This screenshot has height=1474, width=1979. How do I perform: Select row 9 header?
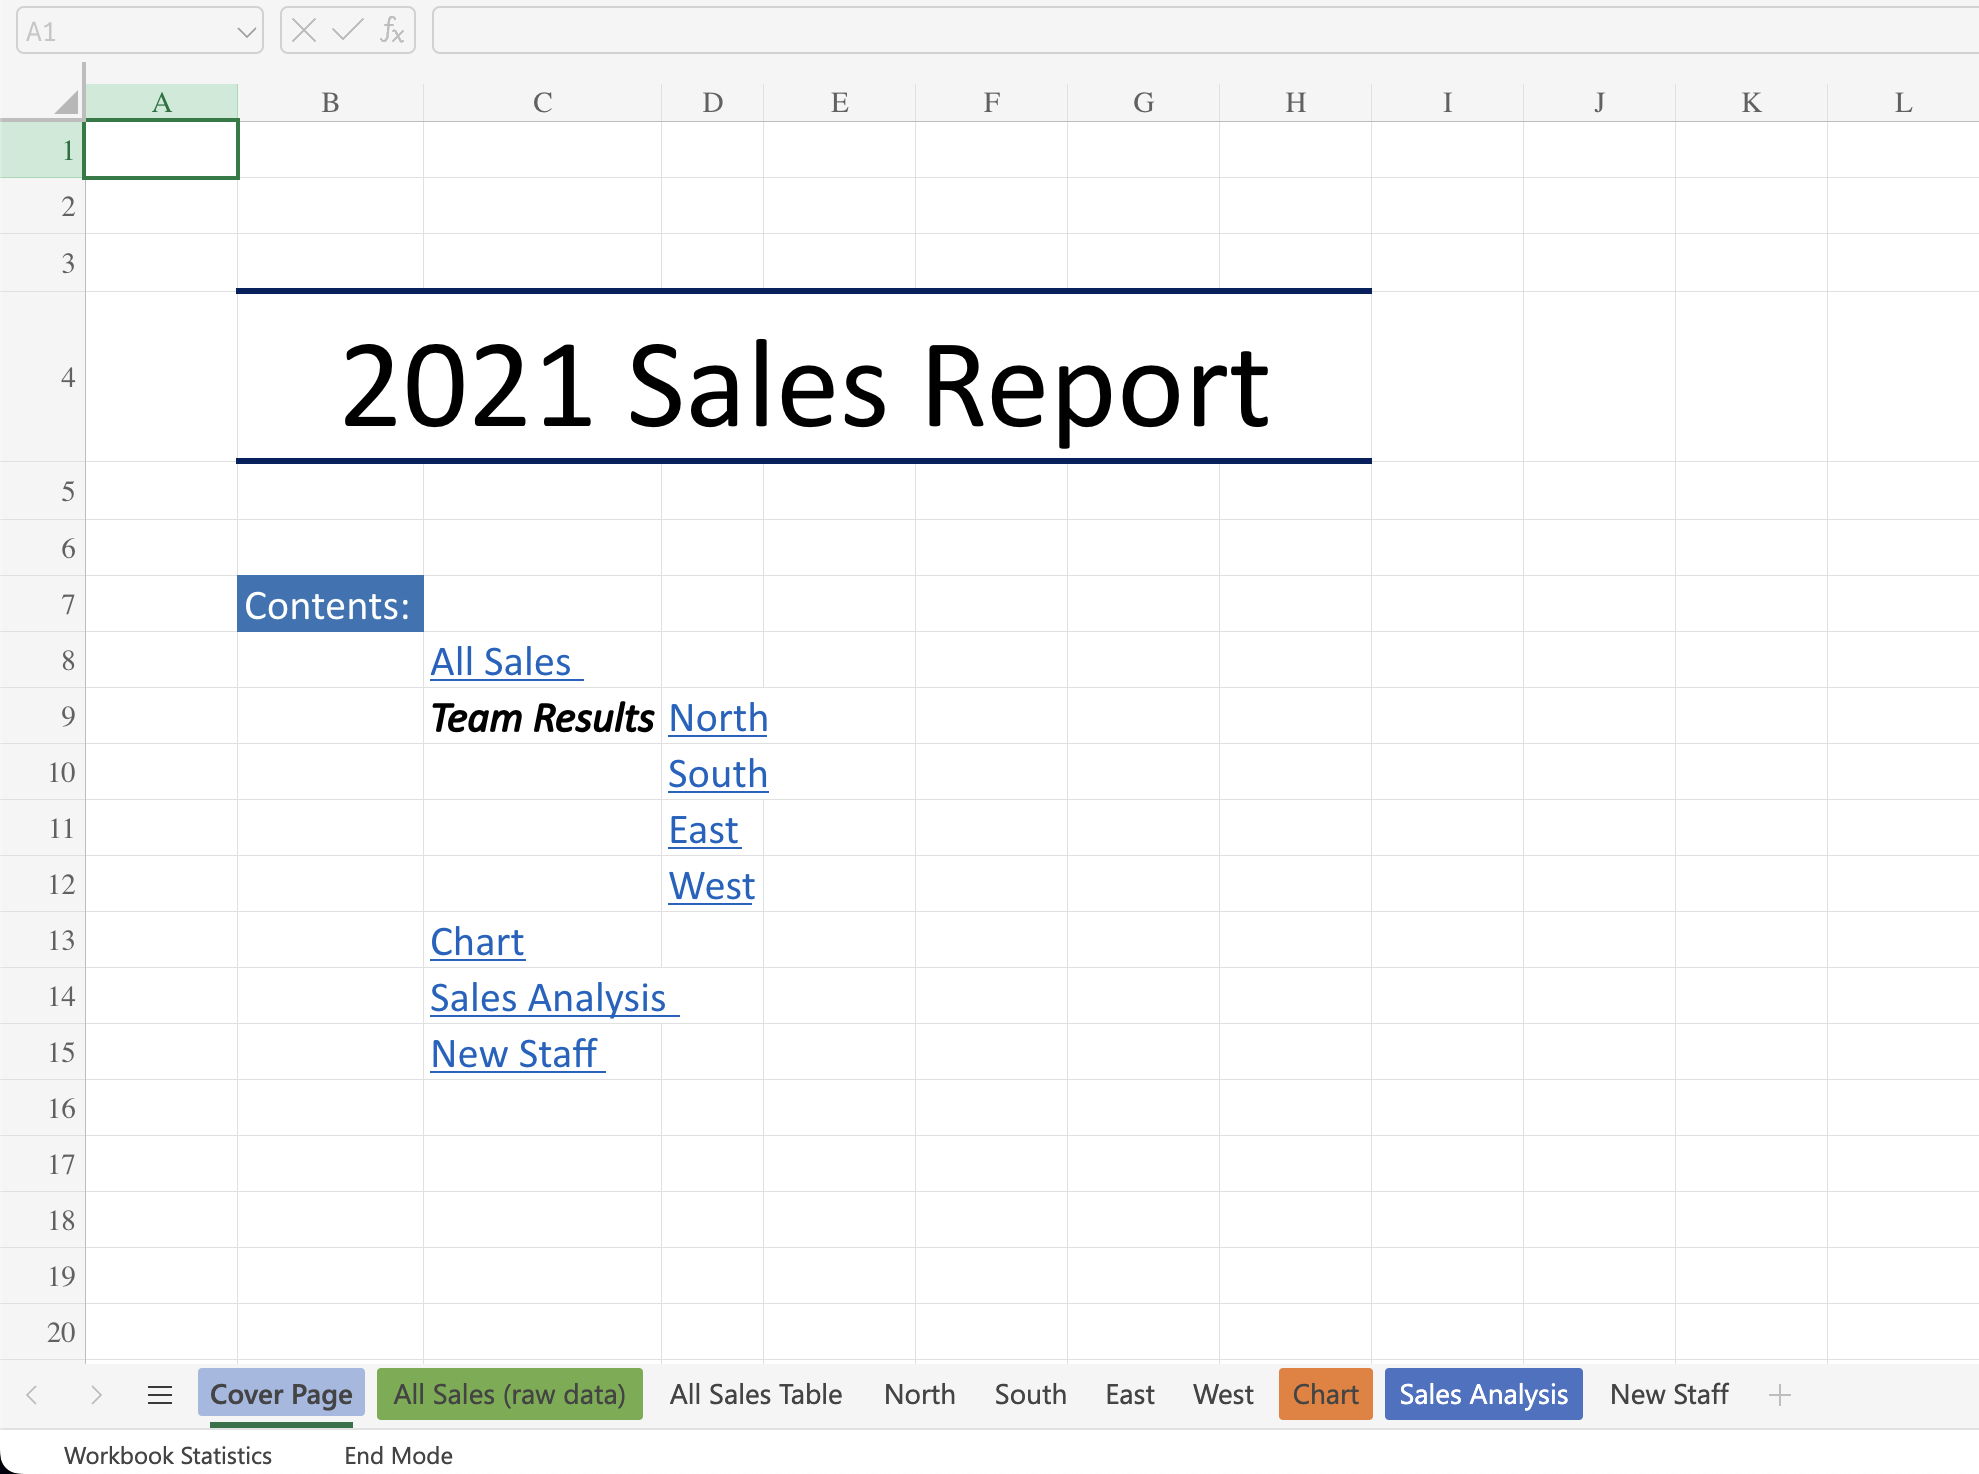[42, 716]
